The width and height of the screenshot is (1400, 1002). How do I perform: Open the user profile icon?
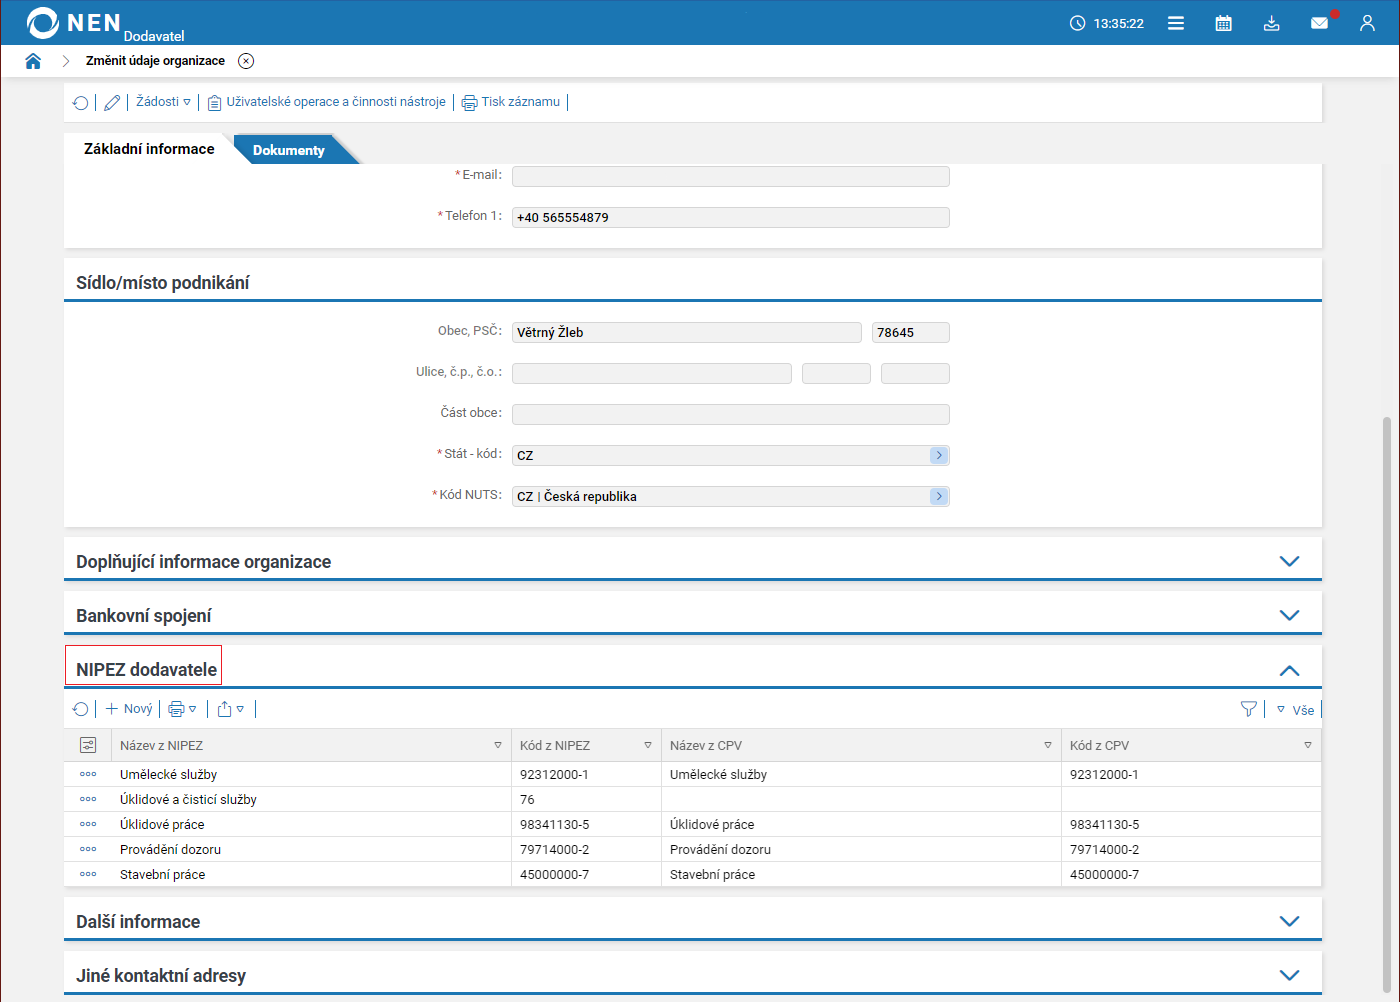click(x=1367, y=23)
